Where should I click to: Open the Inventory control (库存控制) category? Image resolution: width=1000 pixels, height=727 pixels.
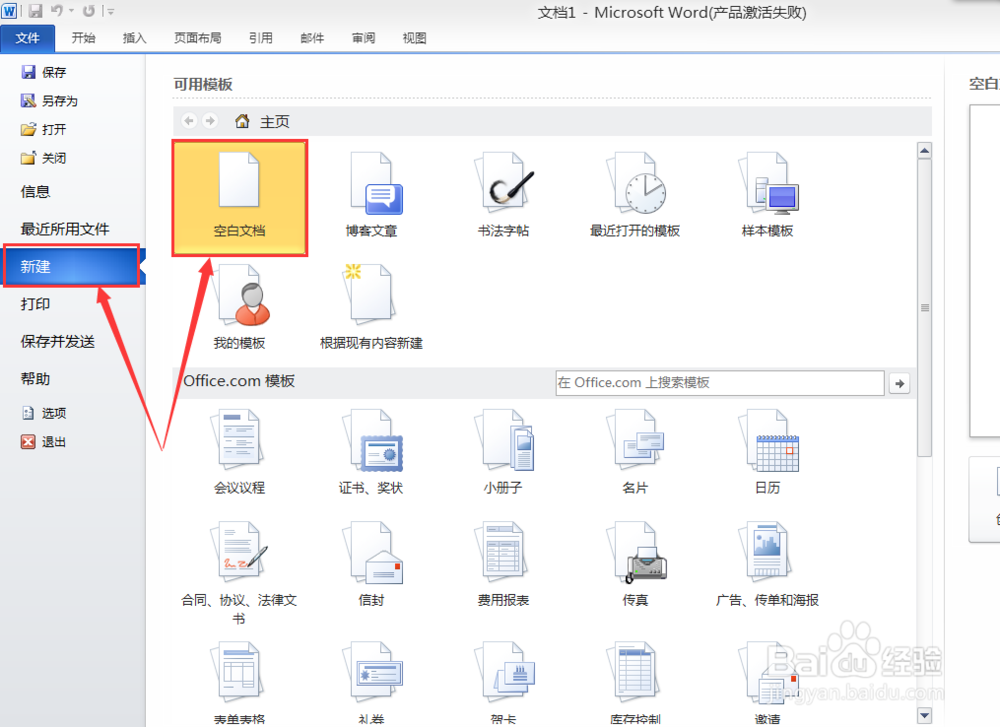pos(635,684)
